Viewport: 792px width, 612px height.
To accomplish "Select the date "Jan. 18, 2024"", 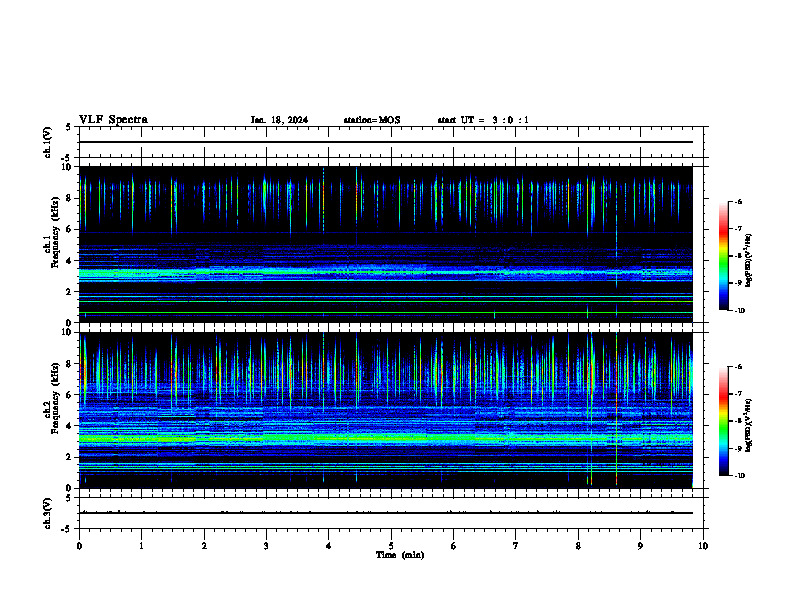I will pos(279,120).
